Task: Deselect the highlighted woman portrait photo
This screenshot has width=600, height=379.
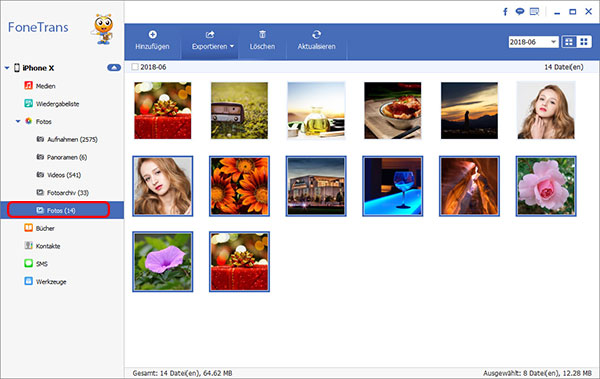Action: pos(163,186)
